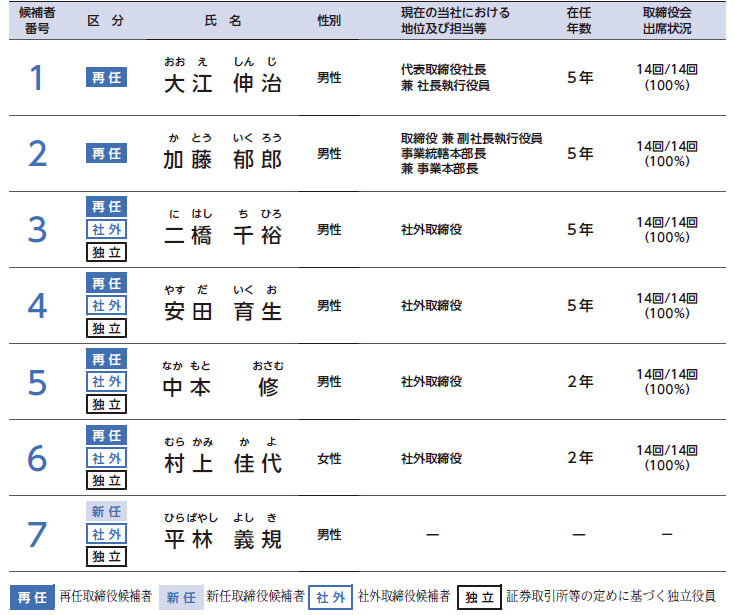Viewport: 734px width, 615px height.
Task: Open the name 大江 伸治
Action: pos(222,83)
